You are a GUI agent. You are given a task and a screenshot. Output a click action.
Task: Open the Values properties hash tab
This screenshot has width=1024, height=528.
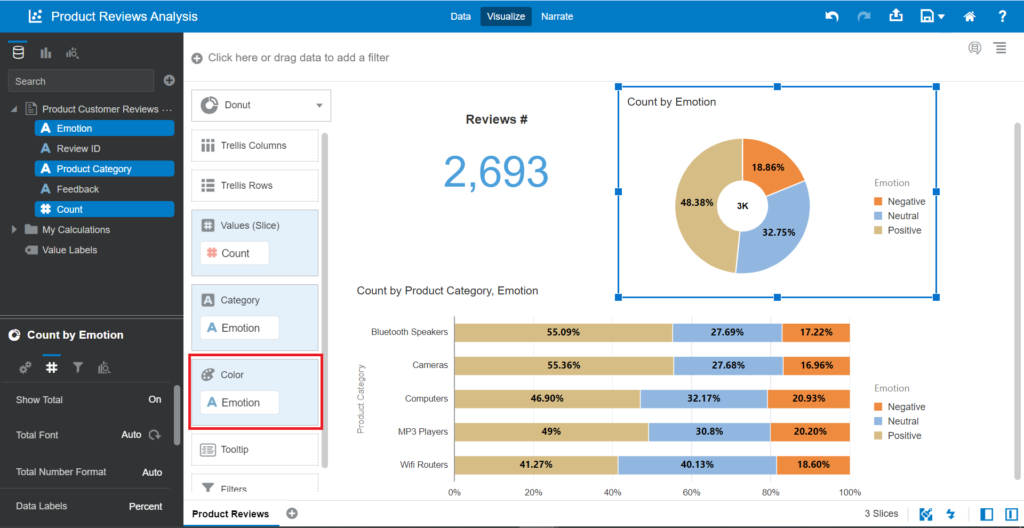[x=52, y=368]
